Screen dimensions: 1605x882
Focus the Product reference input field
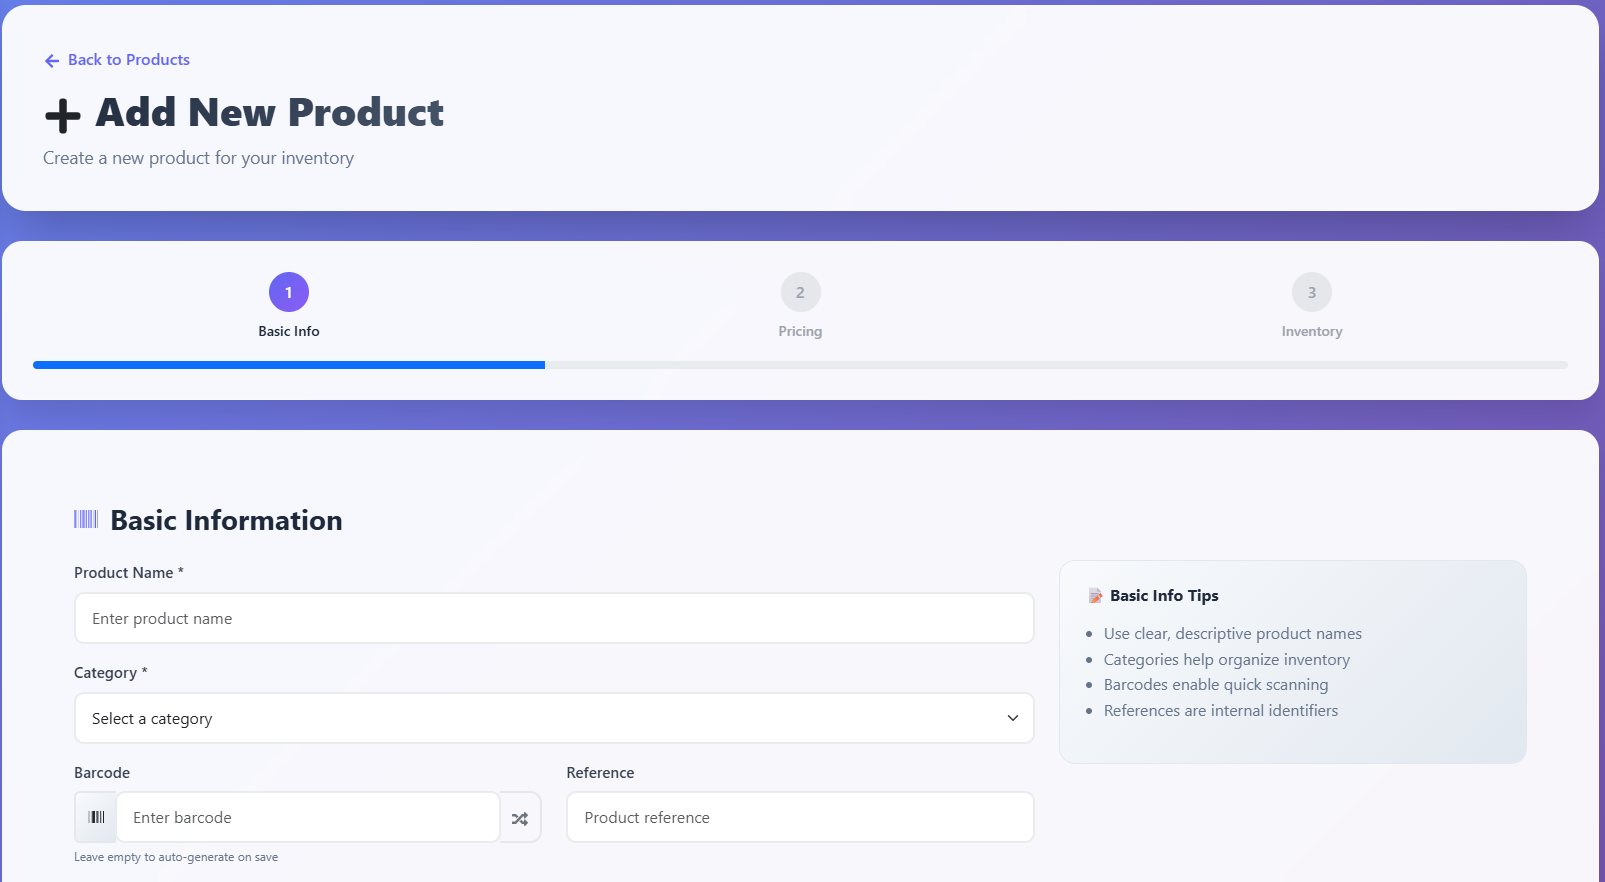800,817
